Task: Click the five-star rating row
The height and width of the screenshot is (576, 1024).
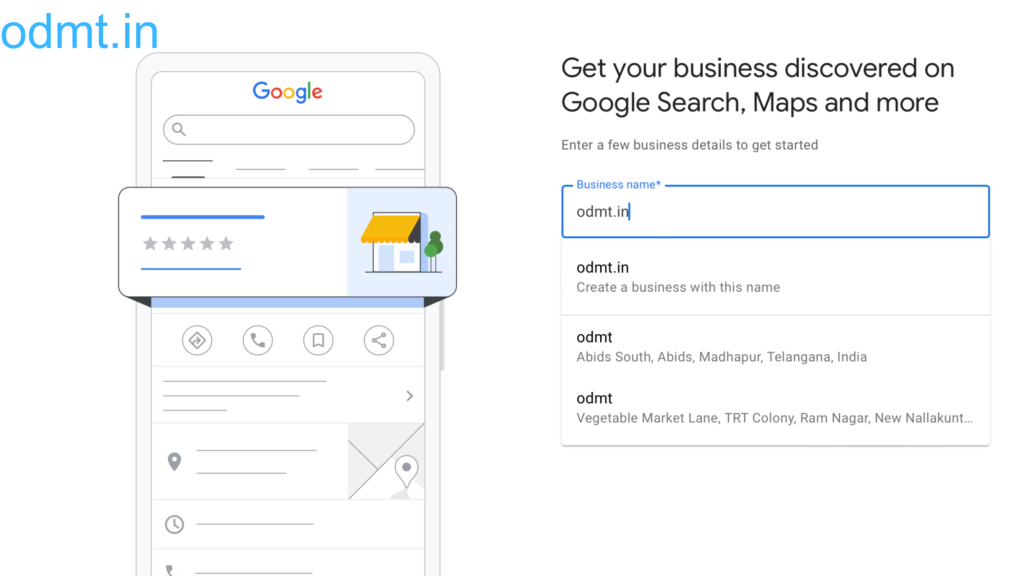Action: coord(188,244)
